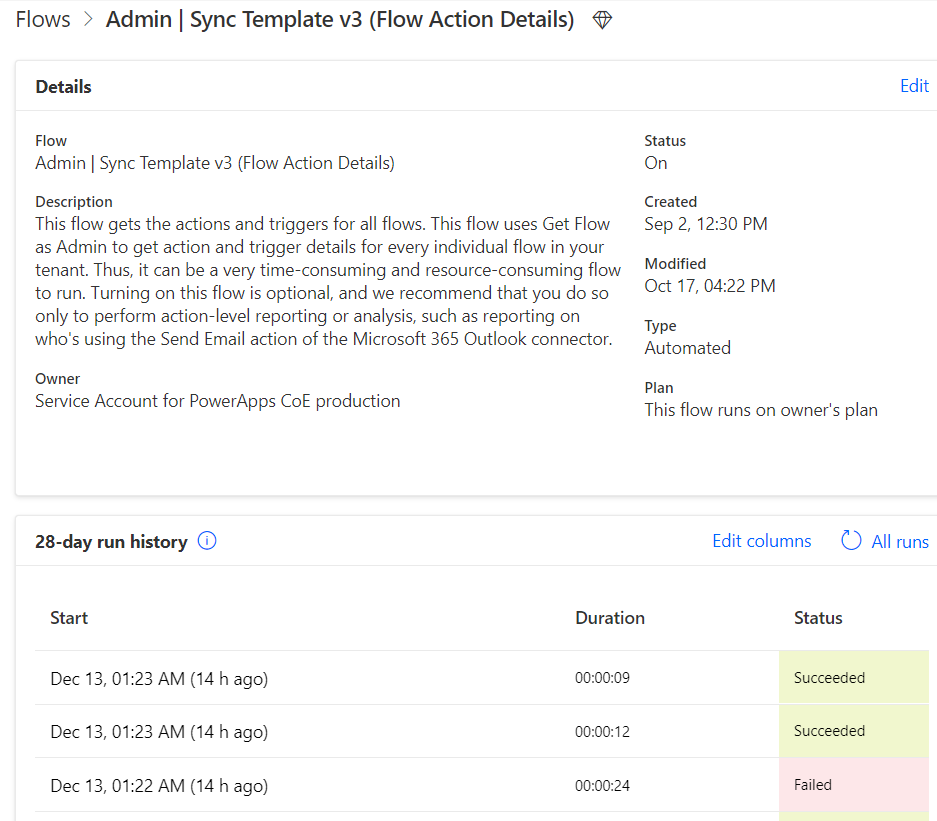The image size is (937, 821).
Task: Click the Status column header
Action: 817,617
